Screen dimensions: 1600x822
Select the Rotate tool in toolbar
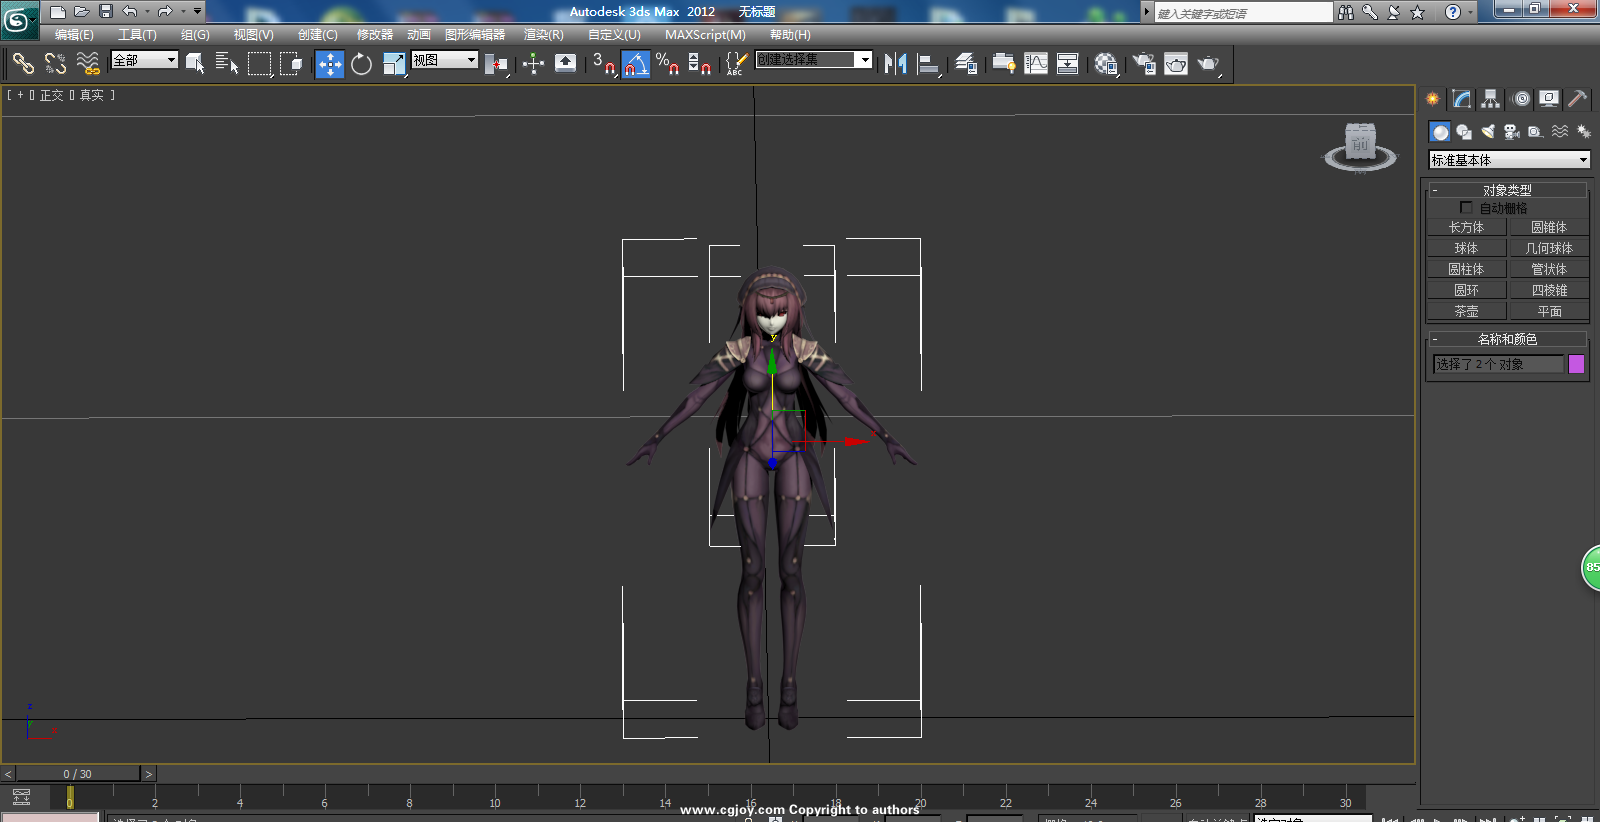tap(361, 64)
